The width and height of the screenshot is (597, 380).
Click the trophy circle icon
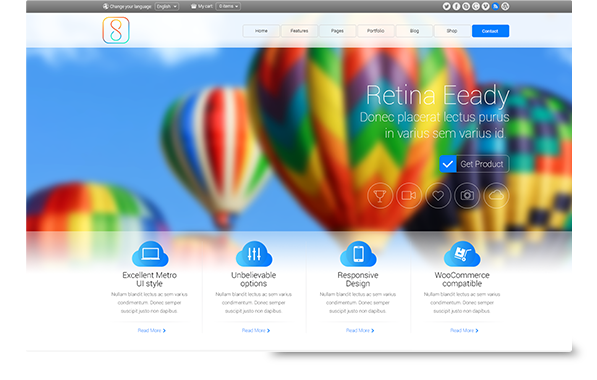tap(380, 195)
